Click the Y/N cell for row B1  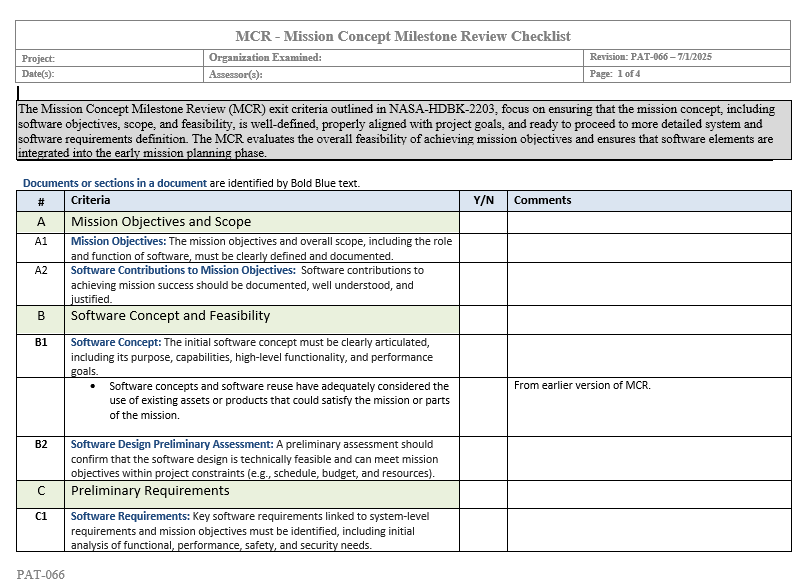[483, 356]
